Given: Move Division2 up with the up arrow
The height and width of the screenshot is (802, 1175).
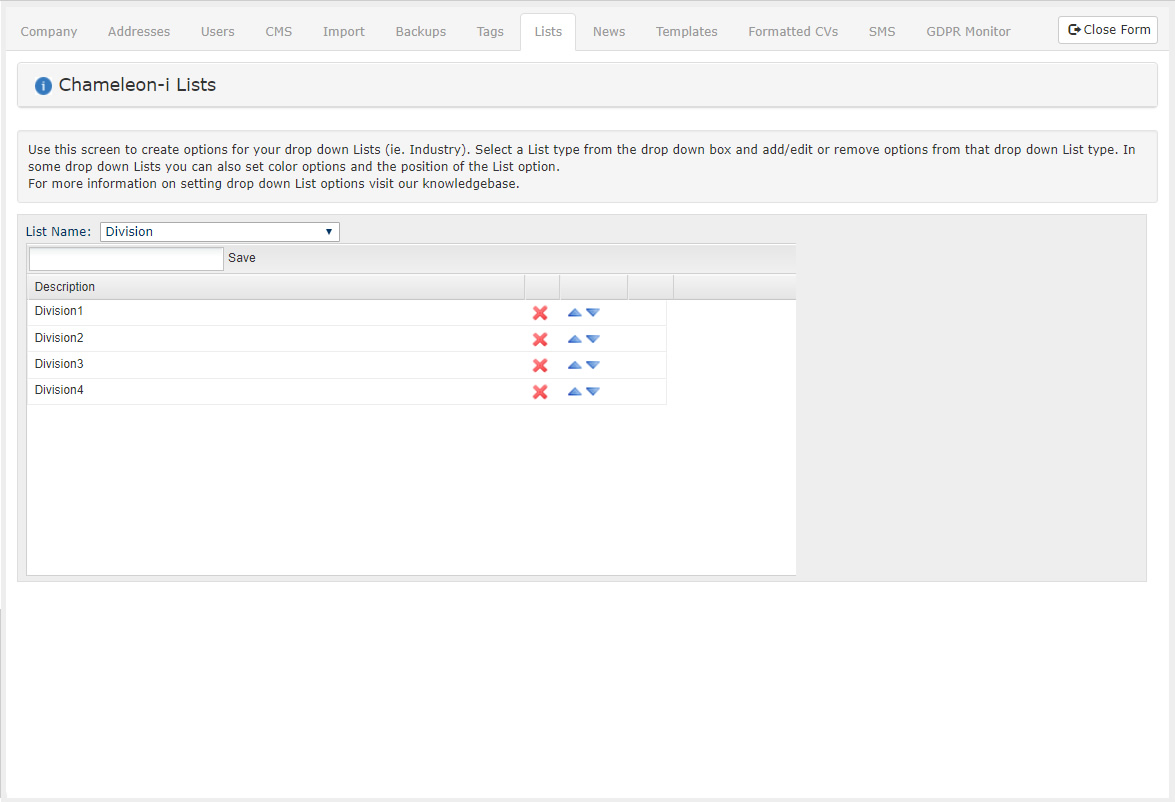Looking at the screenshot, I should pyautogui.click(x=575, y=339).
